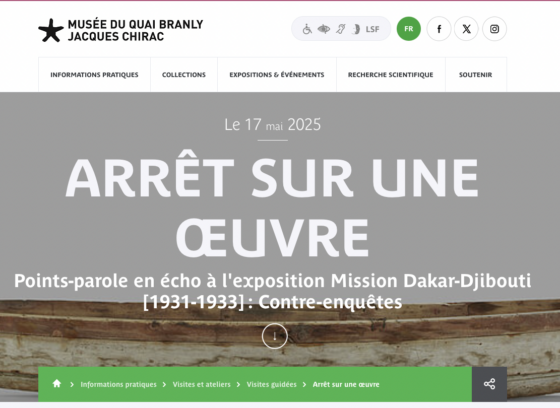
Task: Open the LSF sign language link
Action: 372,29
